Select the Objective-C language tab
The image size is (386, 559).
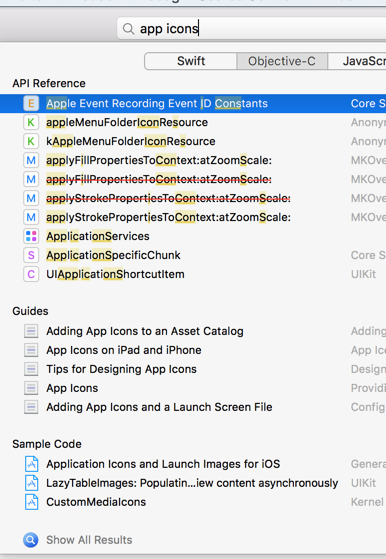pyautogui.click(x=282, y=61)
